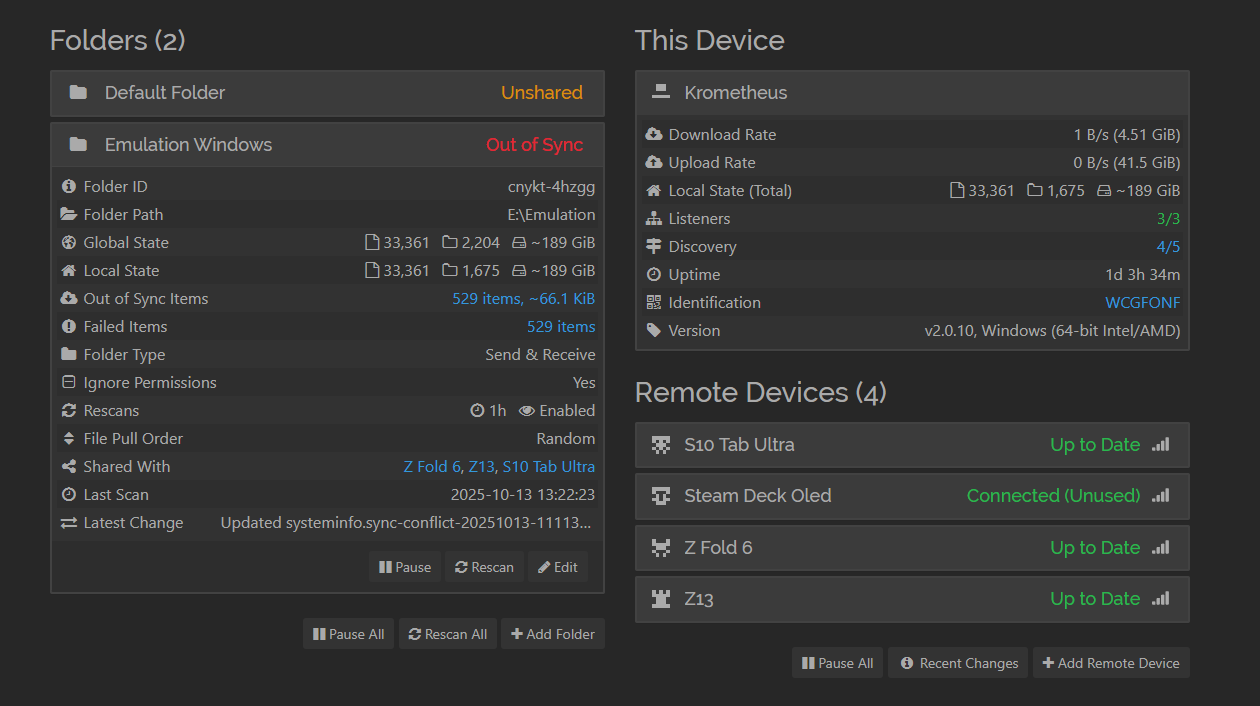Expand the Steam Deck Oled device panel
The image size is (1260, 706).
click(x=911, y=496)
